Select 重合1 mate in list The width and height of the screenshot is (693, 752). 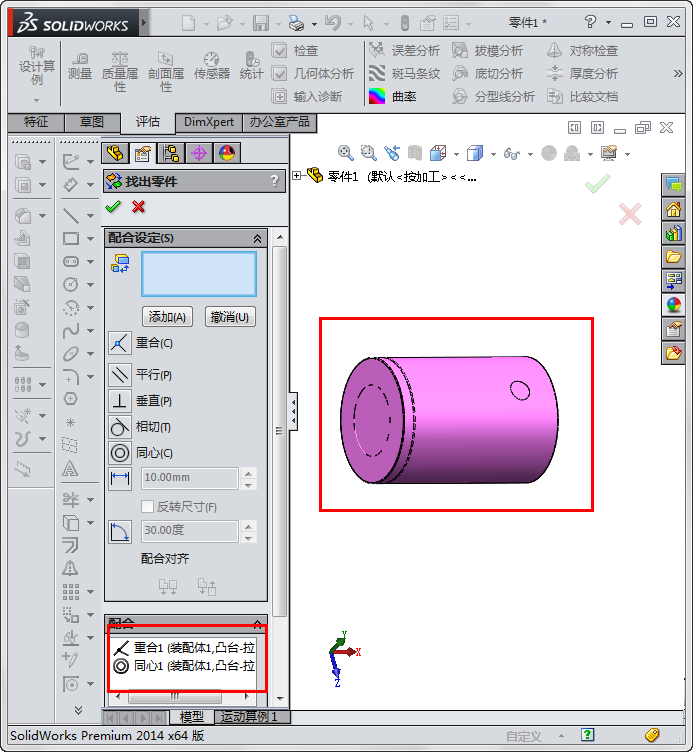[x=184, y=648]
